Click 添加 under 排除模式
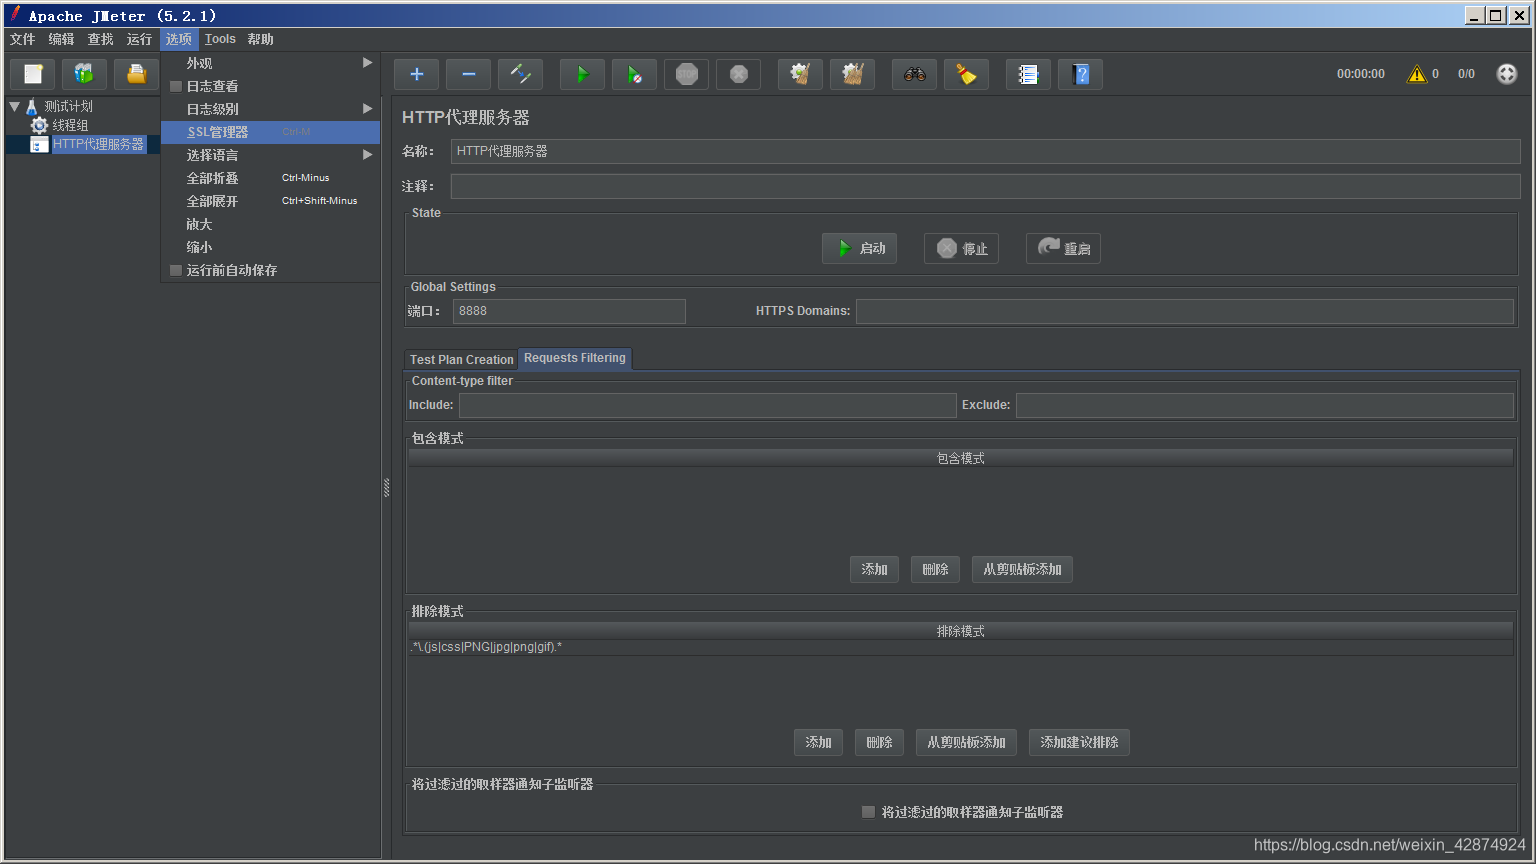The height and width of the screenshot is (864, 1536). 818,742
